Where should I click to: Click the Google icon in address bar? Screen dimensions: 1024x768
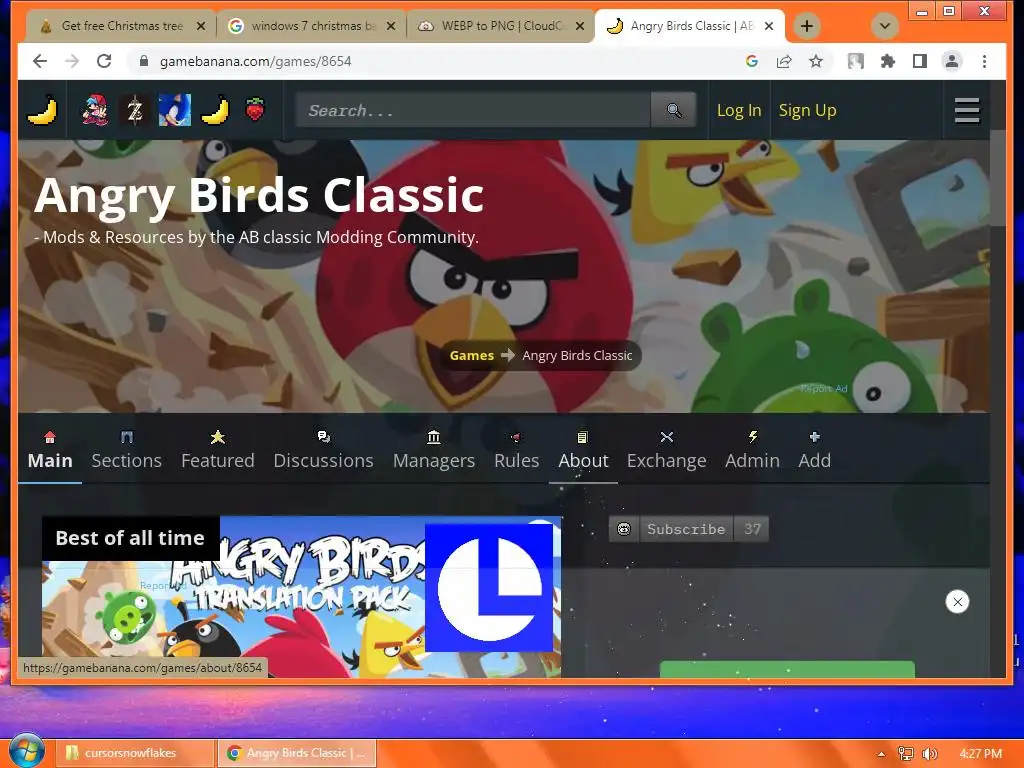click(752, 61)
